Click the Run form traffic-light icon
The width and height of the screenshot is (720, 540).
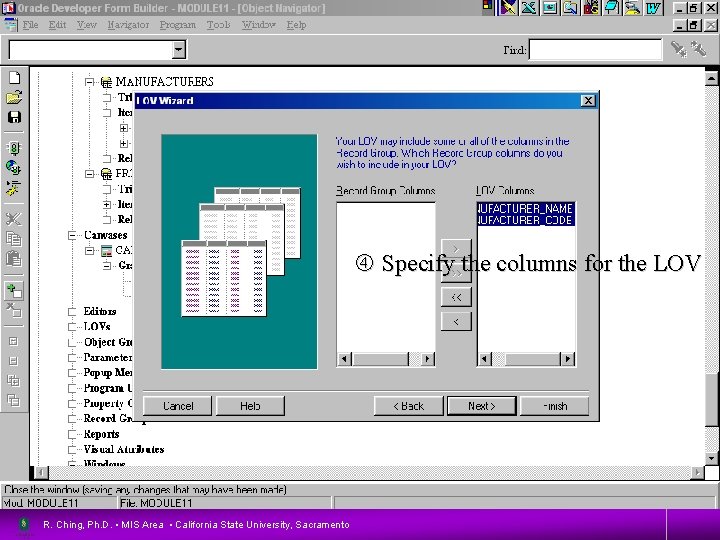[14, 148]
